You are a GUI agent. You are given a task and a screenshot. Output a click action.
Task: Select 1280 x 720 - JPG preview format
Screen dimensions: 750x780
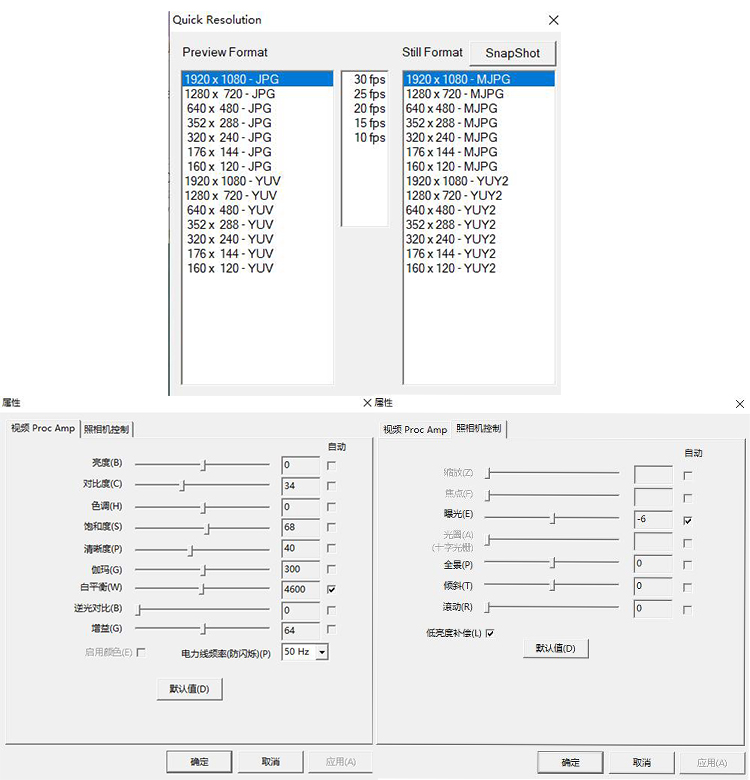229,94
